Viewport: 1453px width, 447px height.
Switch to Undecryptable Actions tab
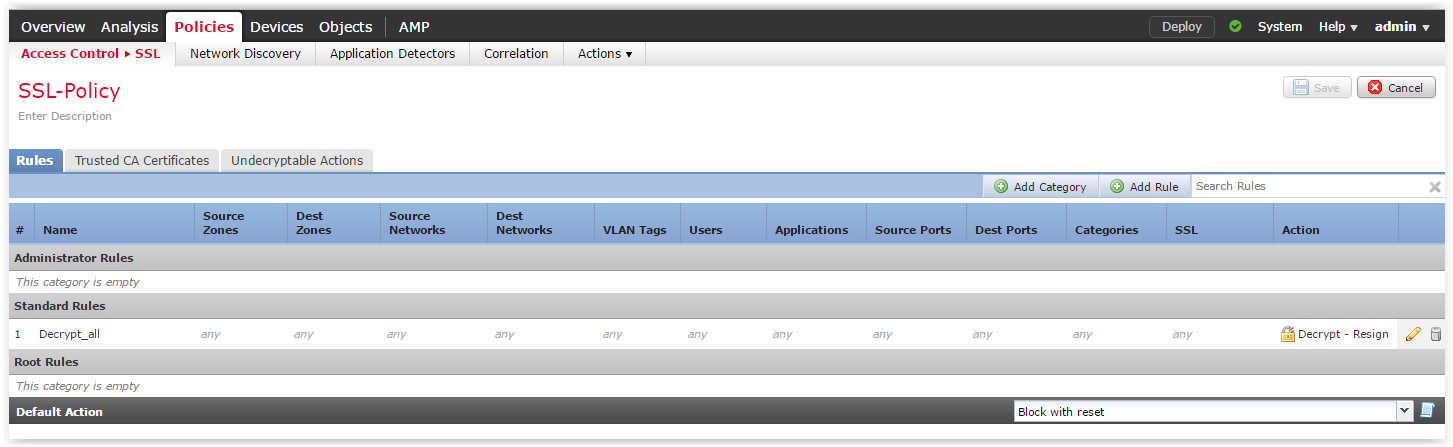(x=297, y=160)
